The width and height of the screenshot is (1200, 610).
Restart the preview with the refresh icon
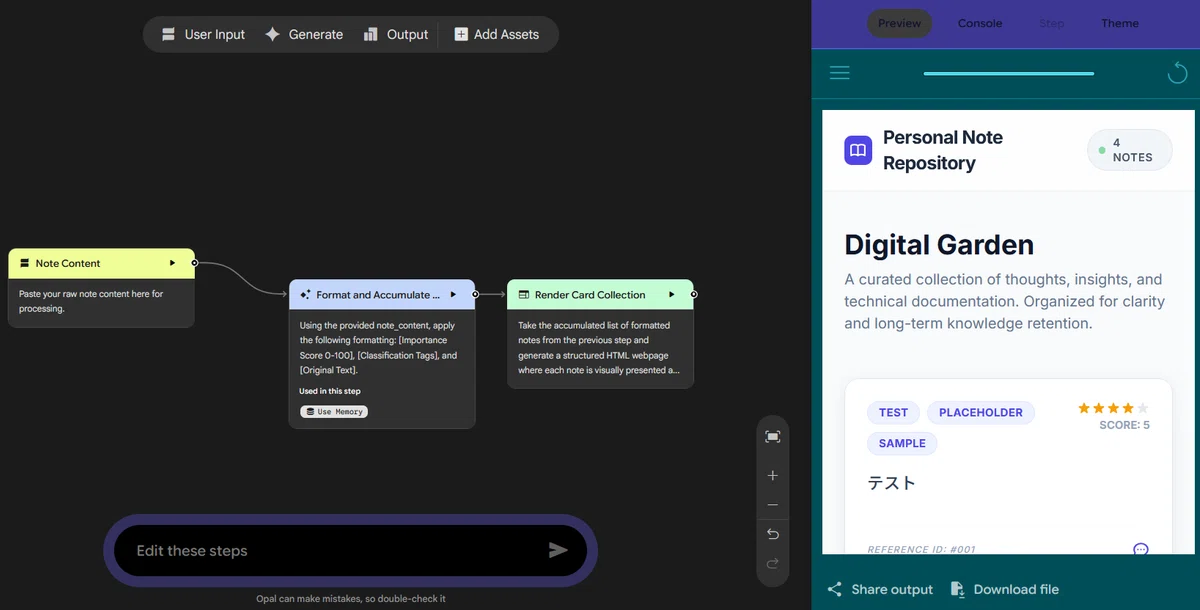click(1176, 73)
